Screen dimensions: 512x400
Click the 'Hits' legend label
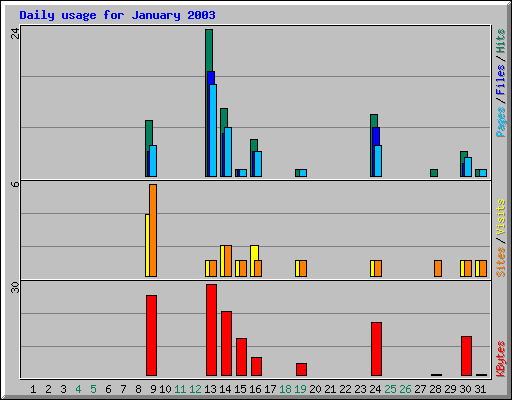(x=500, y=41)
